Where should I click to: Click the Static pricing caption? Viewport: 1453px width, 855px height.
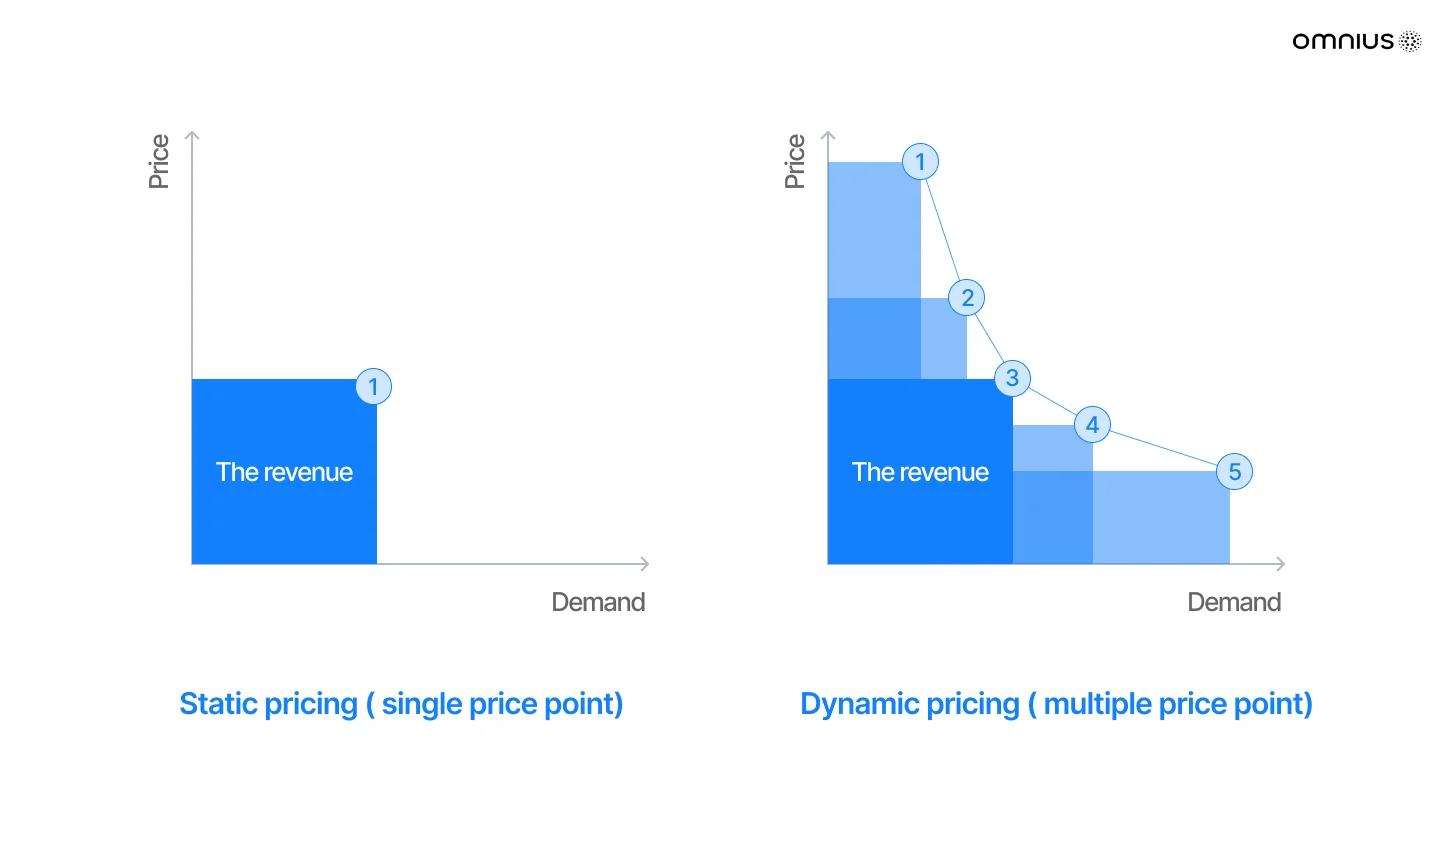tap(401, 704)
